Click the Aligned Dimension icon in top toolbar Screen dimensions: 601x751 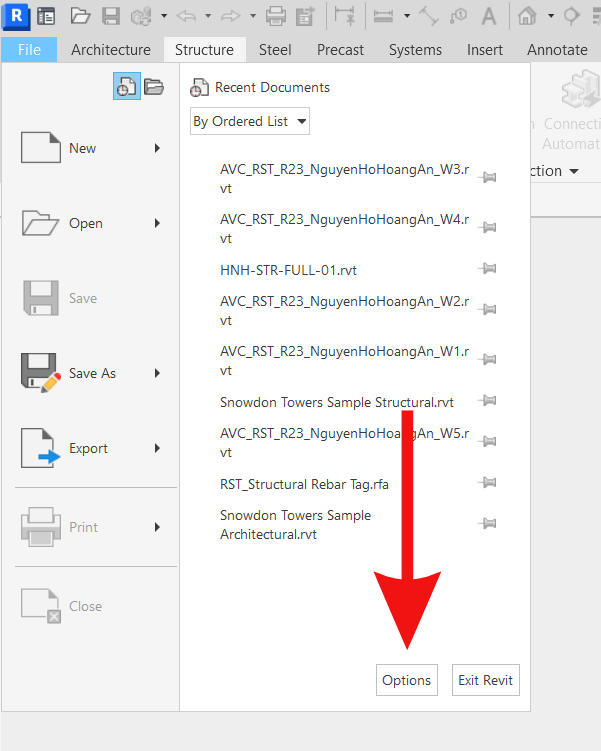[x=345, y=16]
